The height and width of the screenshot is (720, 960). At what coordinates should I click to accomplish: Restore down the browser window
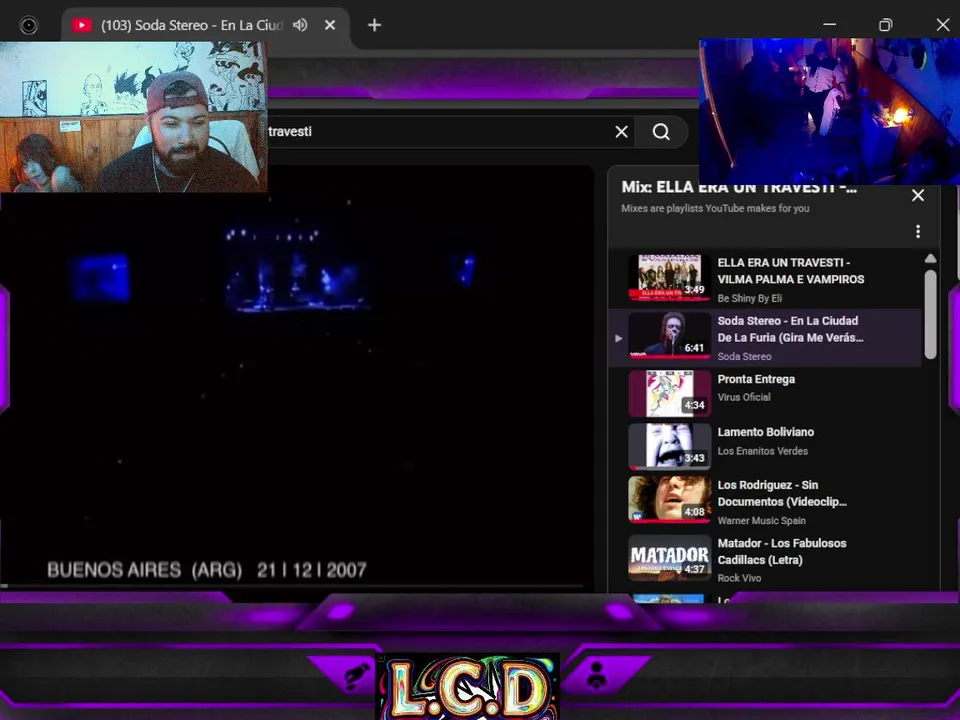[886, 24]
